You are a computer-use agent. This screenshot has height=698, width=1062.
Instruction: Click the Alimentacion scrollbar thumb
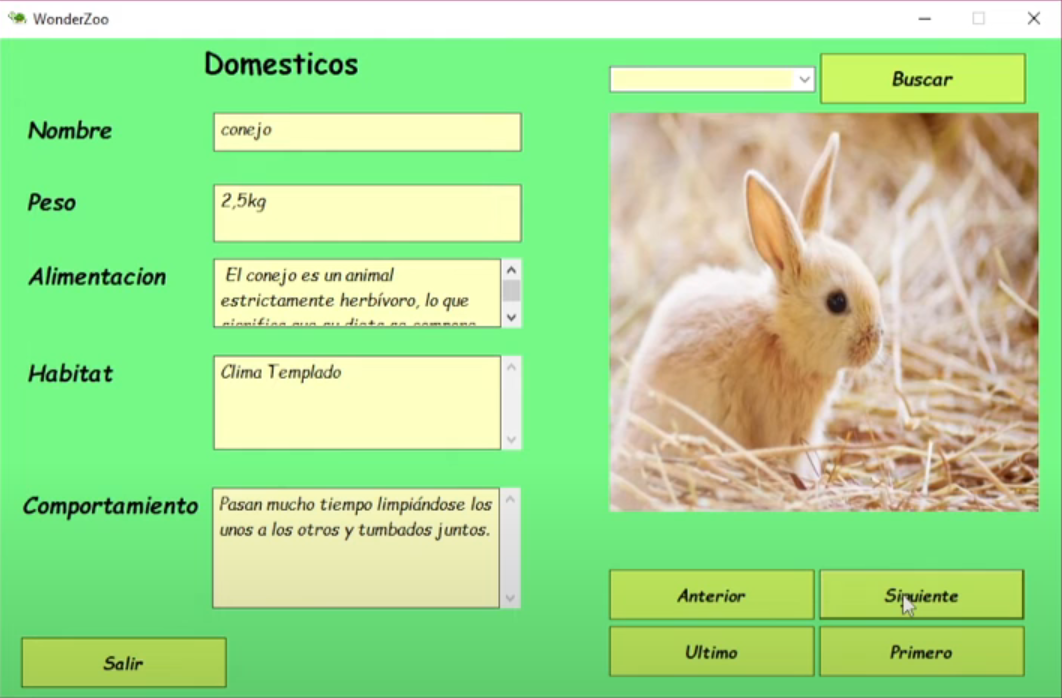click(x=511, y=292)
